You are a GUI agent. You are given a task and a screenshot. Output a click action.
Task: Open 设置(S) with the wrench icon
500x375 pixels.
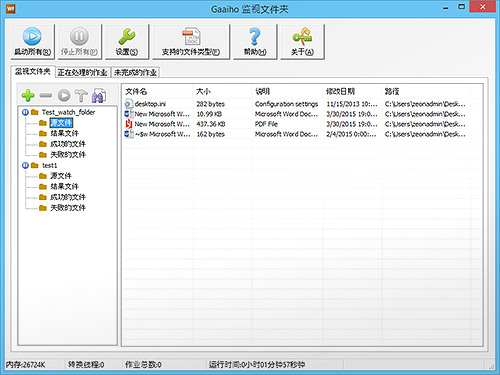[127, 42]
